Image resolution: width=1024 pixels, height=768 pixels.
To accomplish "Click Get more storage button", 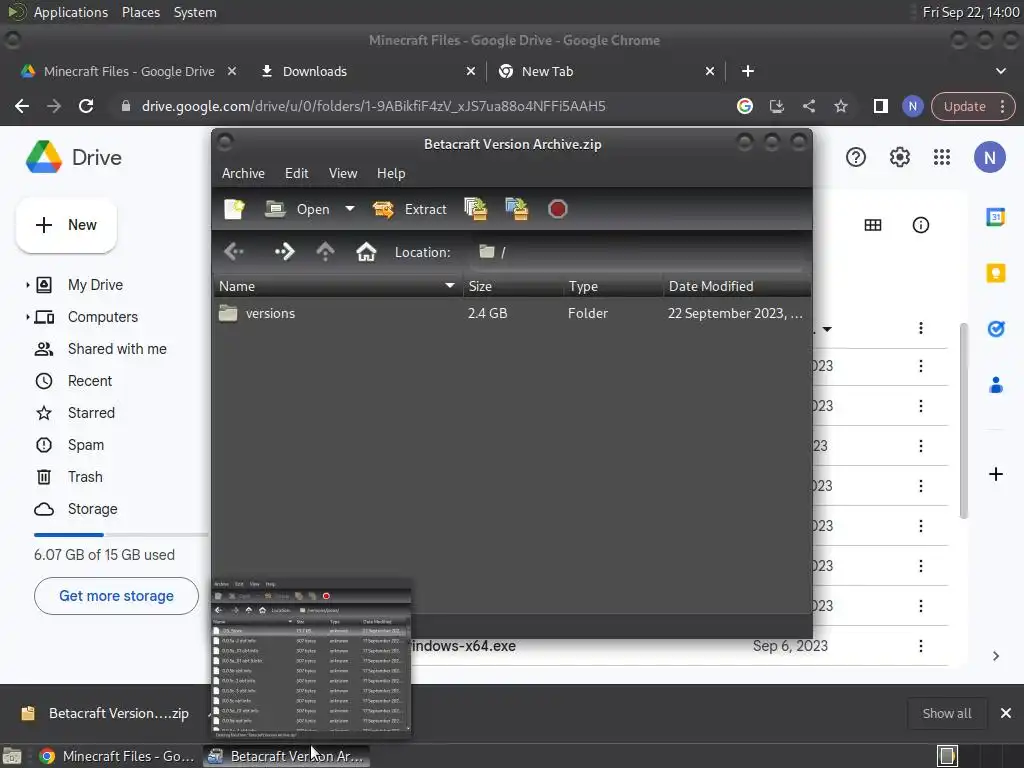I will (x=116, y=596).
